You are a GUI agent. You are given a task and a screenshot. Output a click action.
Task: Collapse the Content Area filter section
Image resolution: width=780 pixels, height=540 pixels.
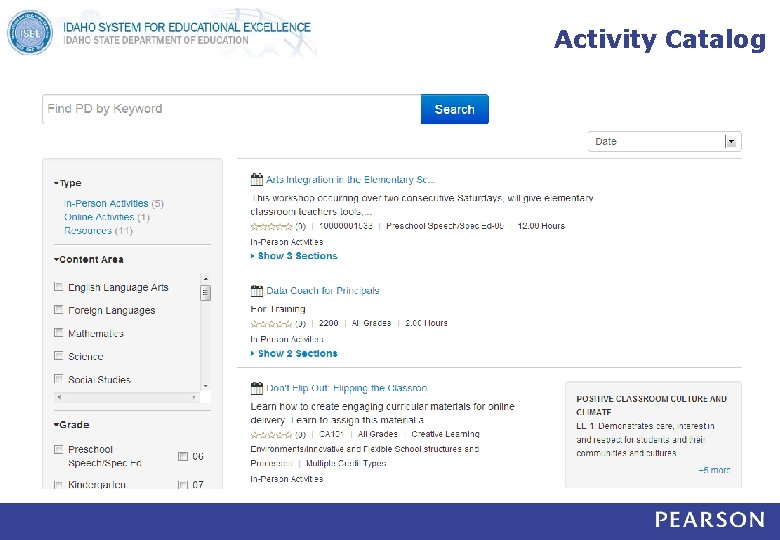89,260
